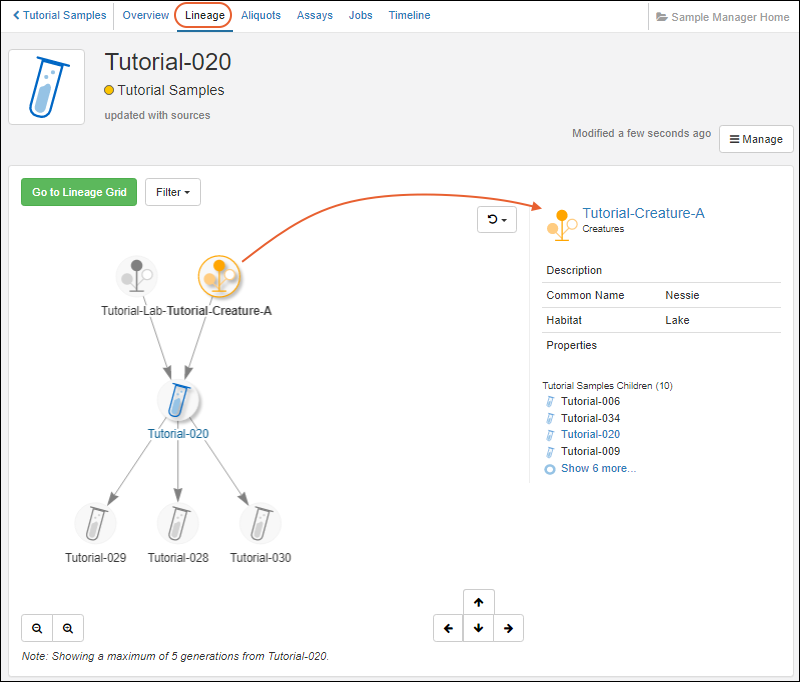Image resolution: width=800 pixels, height=682 pixels.
Task: Zoom out using the left magnifier button
Action: coord(37,628)
